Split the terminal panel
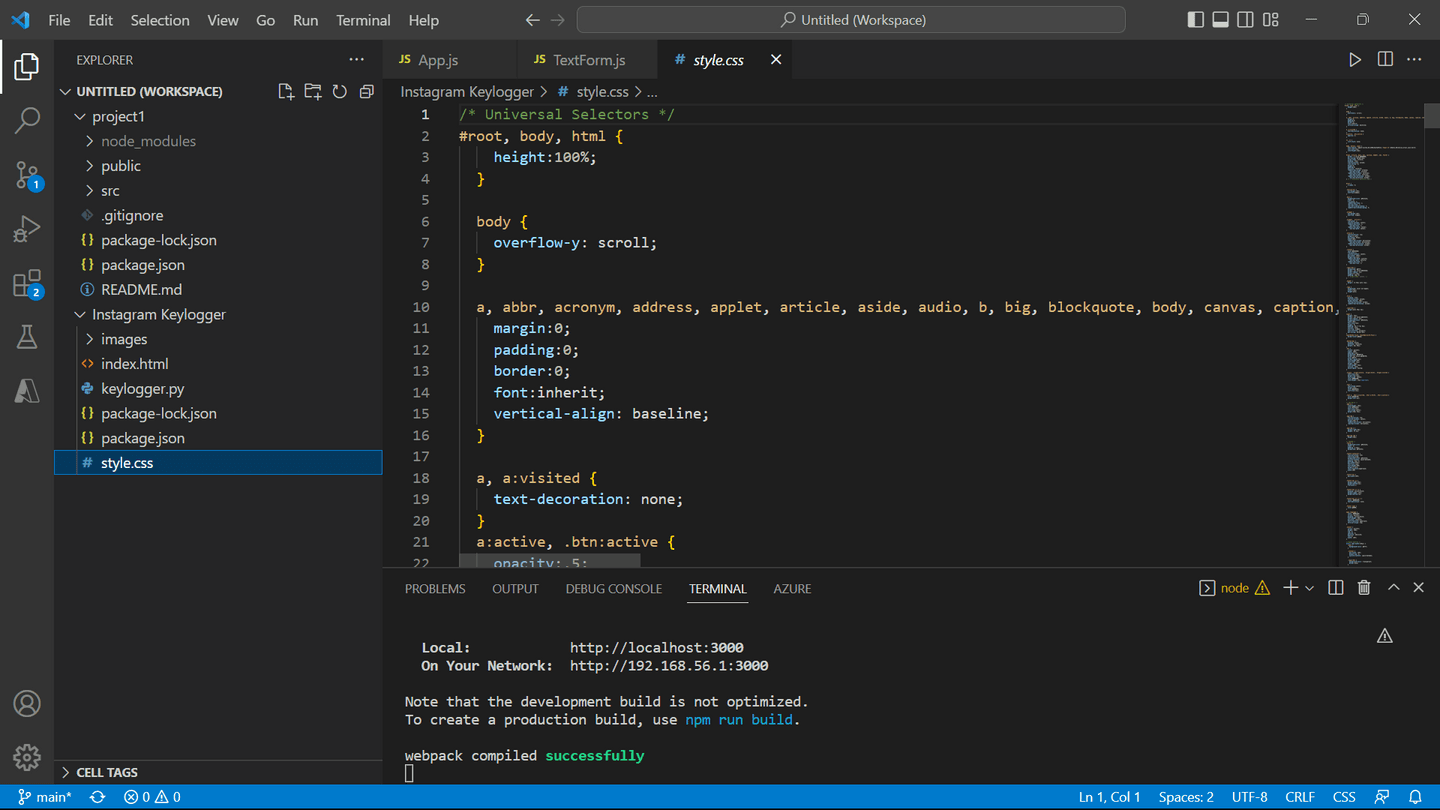The image size is (1440, 810). tap(1336, 588)
